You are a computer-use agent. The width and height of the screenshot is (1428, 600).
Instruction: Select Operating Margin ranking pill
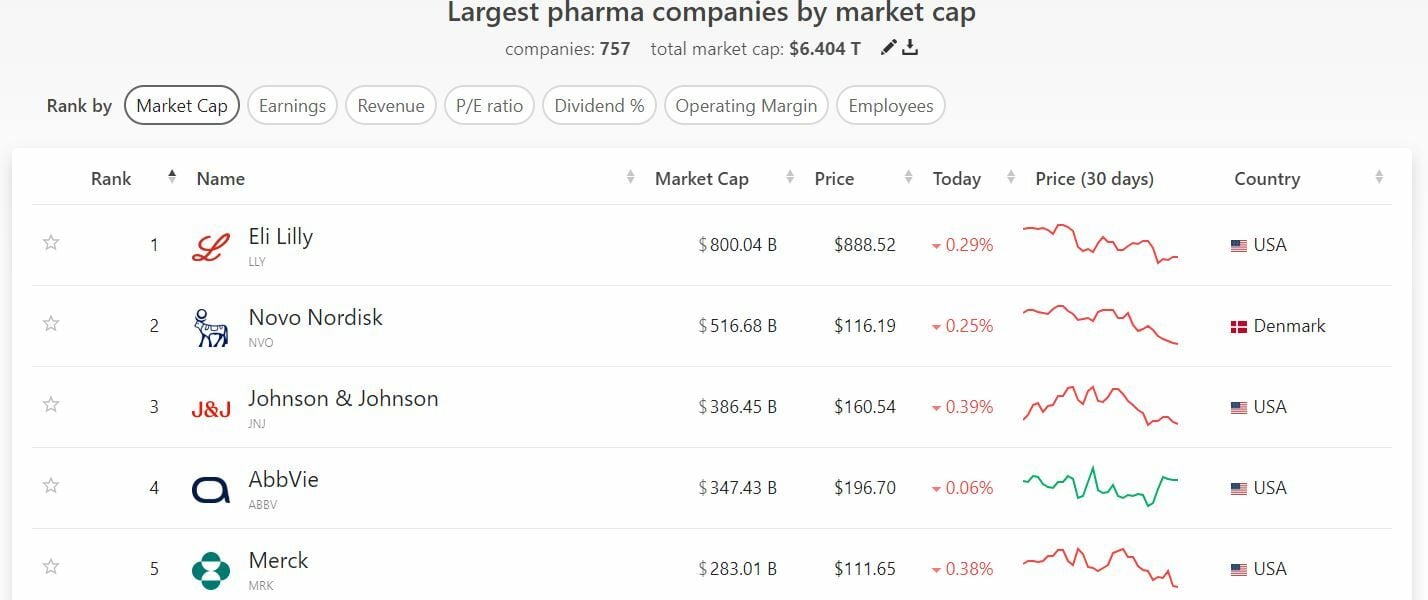746,106
